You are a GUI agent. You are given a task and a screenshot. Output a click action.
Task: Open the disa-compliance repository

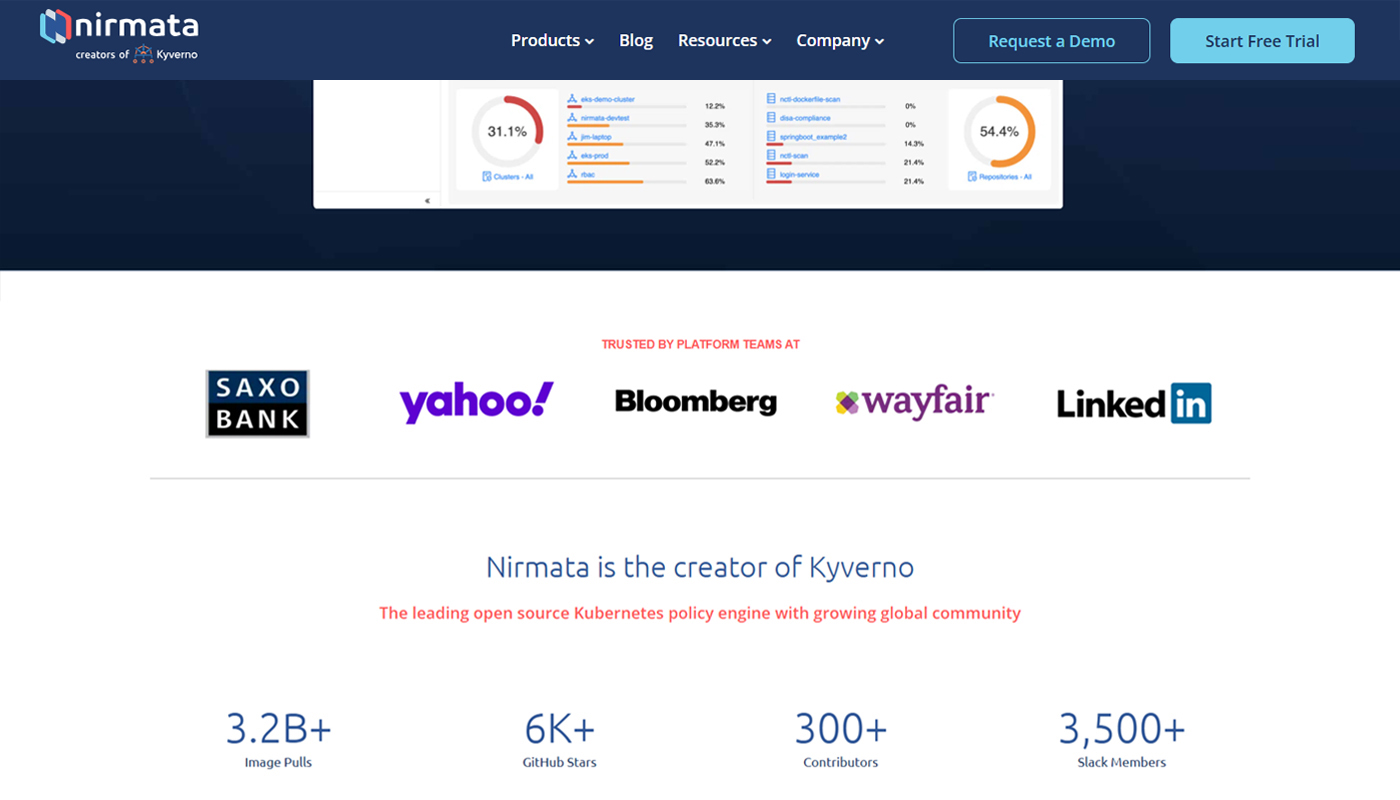click(805, 118)
